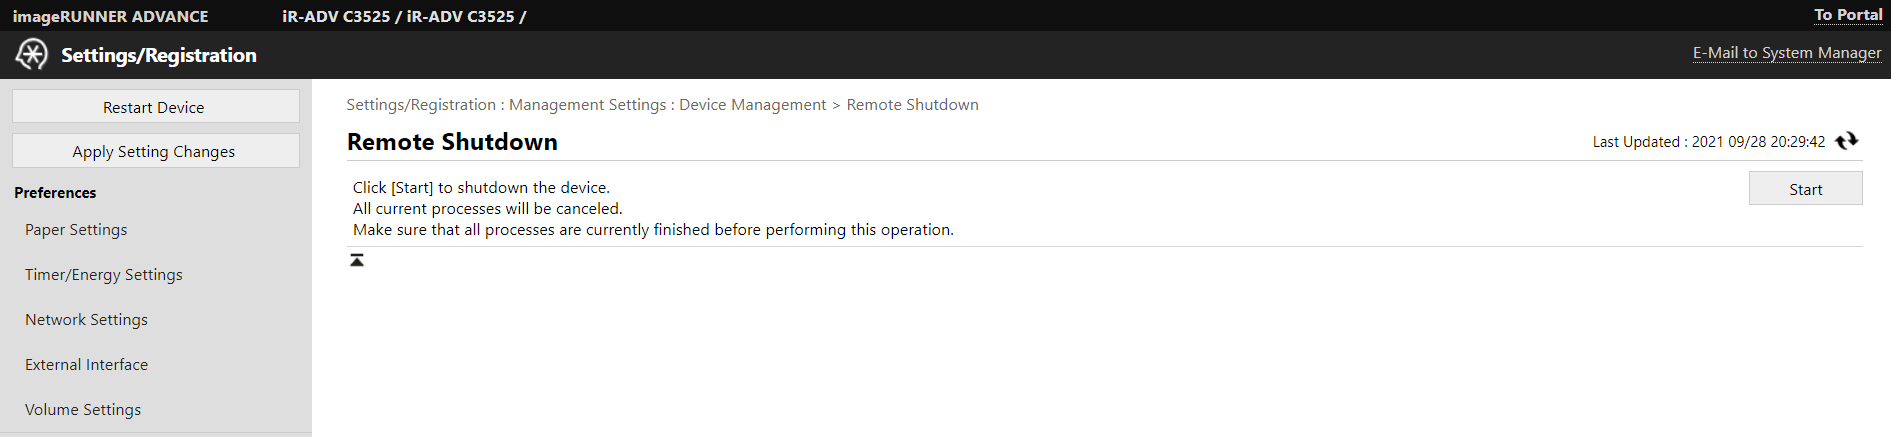The width and height of the screenshot is (1891, 437).
Task: Click the Restart Device button
Action: [155, 107]
